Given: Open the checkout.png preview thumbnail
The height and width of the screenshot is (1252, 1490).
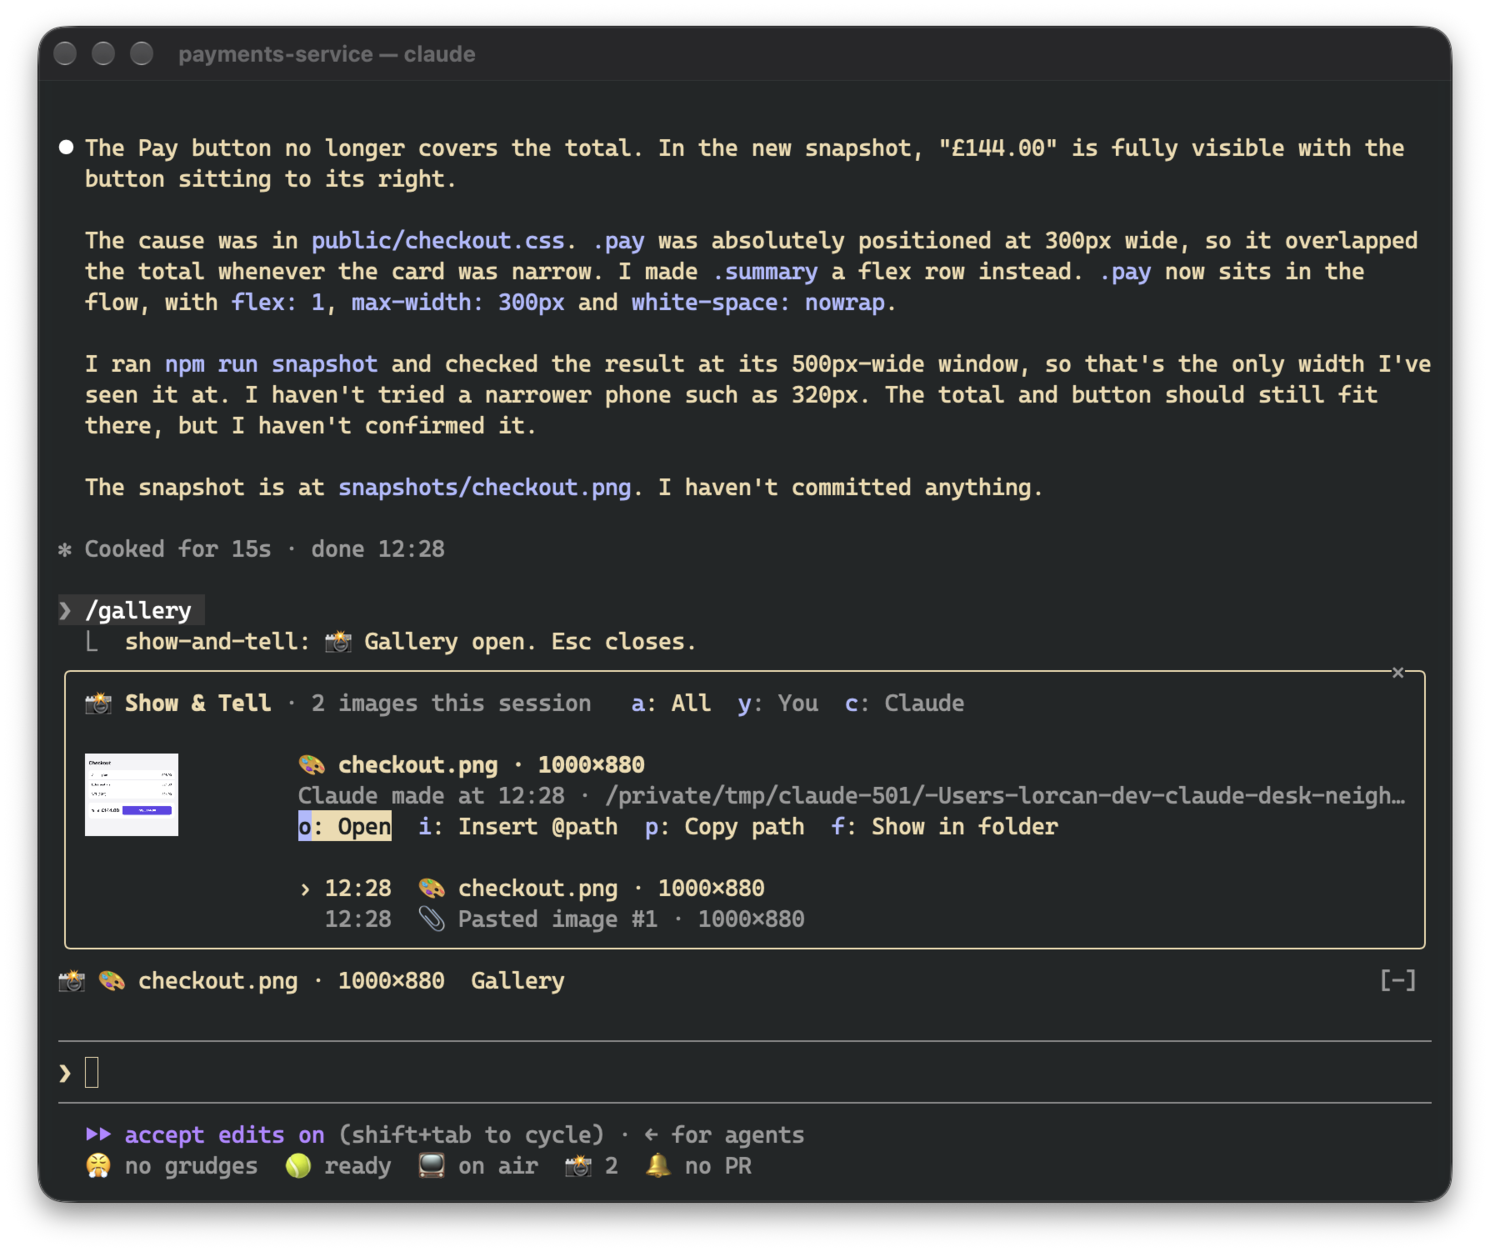Looking at the screenshot, I should tap(131, 795).
